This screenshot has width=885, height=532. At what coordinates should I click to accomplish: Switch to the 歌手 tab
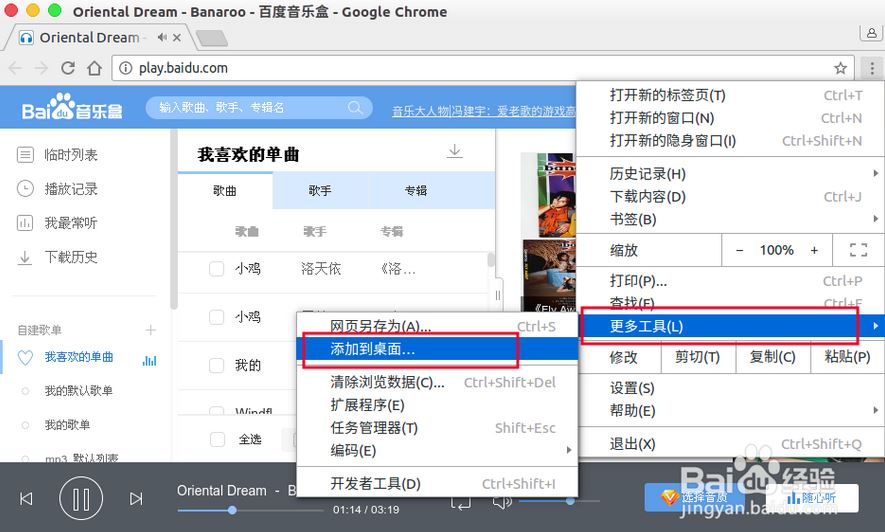(320, 191)
